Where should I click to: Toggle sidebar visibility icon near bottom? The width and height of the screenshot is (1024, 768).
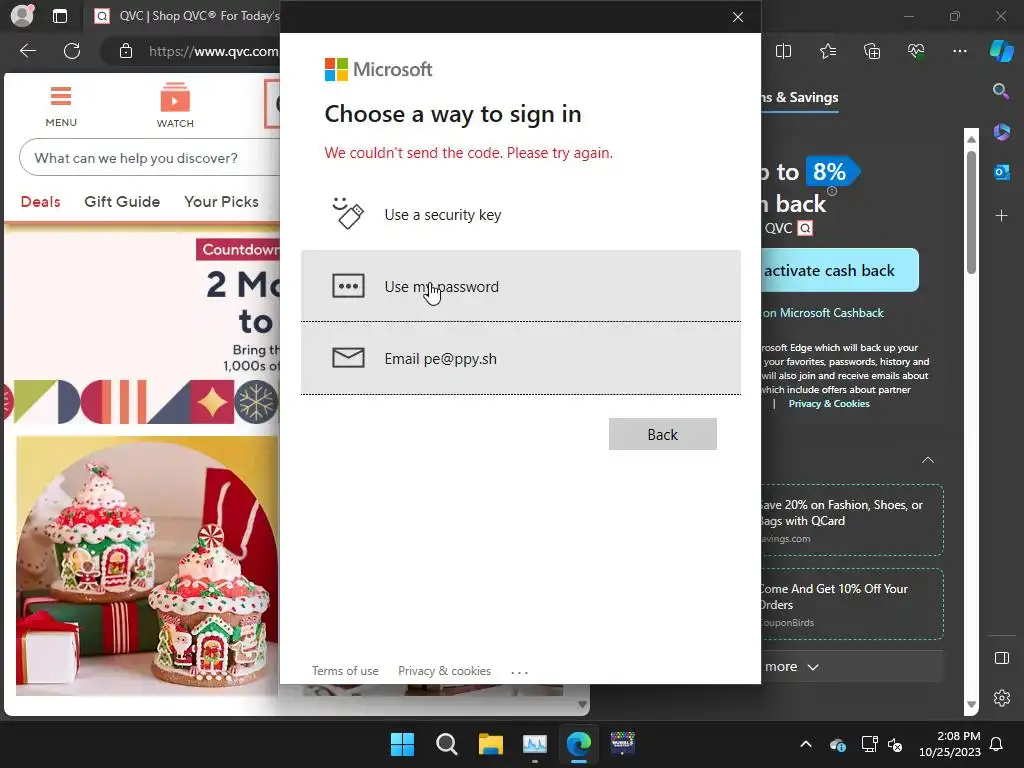pos(1002,658)
